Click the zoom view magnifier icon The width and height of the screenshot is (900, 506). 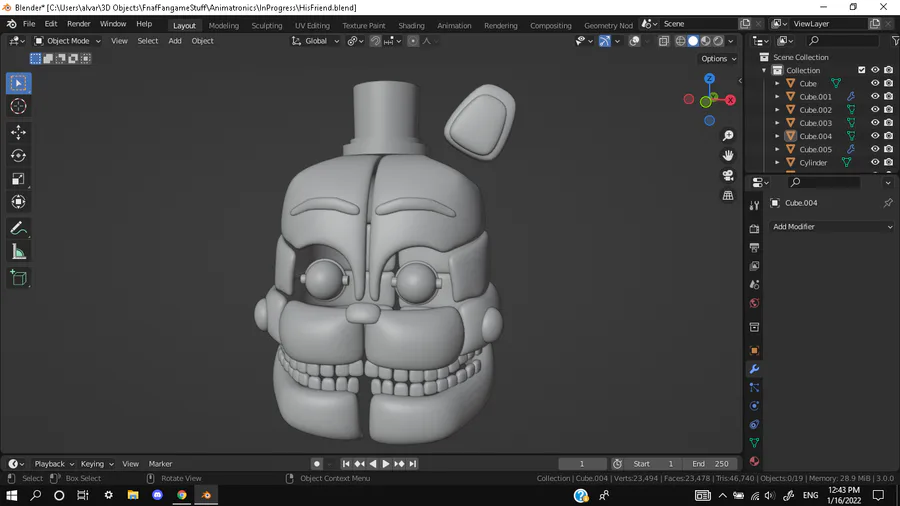(728, 135)
